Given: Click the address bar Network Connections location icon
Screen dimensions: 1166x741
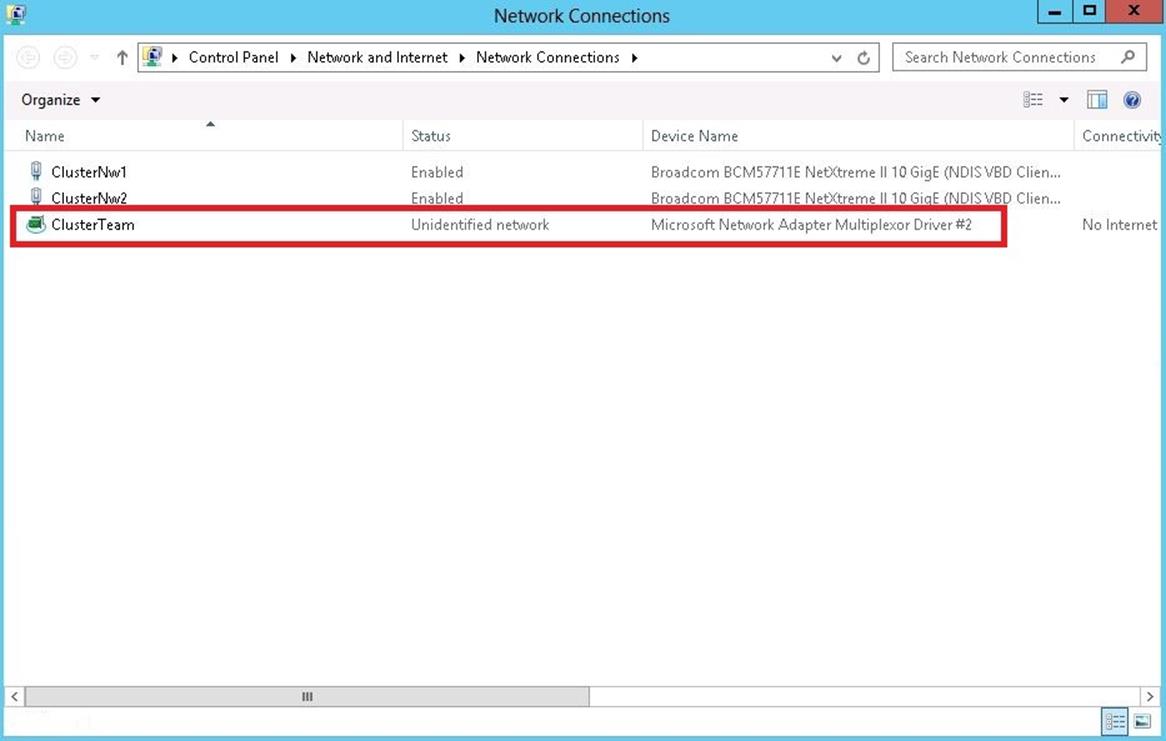Looking at the screenshot, I should pos(152,57).
